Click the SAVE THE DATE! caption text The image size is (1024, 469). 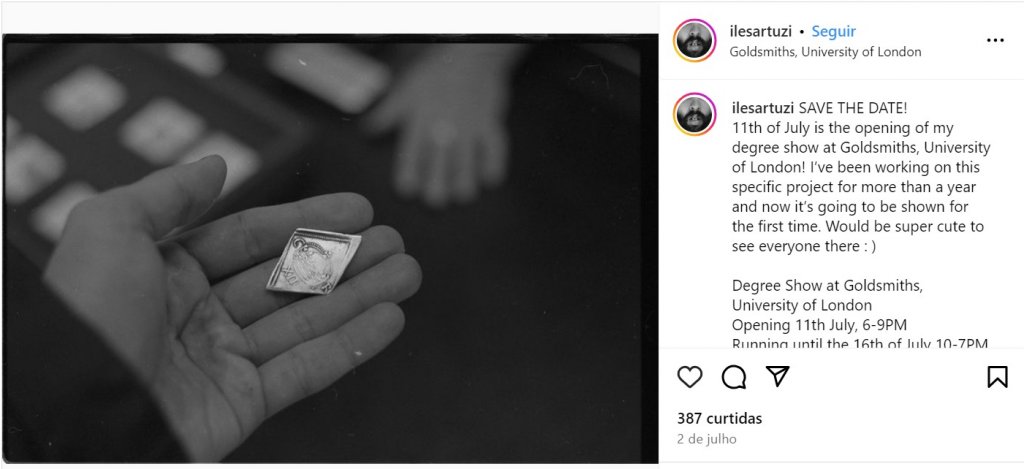(x=853, y=108)
